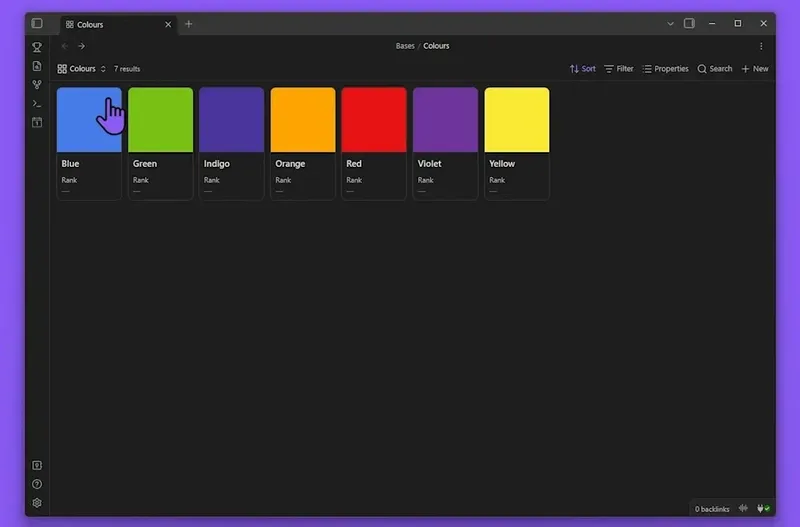This screenshot has height=527, width=800.
Task: Add a new tab with plus icon
Action: (189, 24)
